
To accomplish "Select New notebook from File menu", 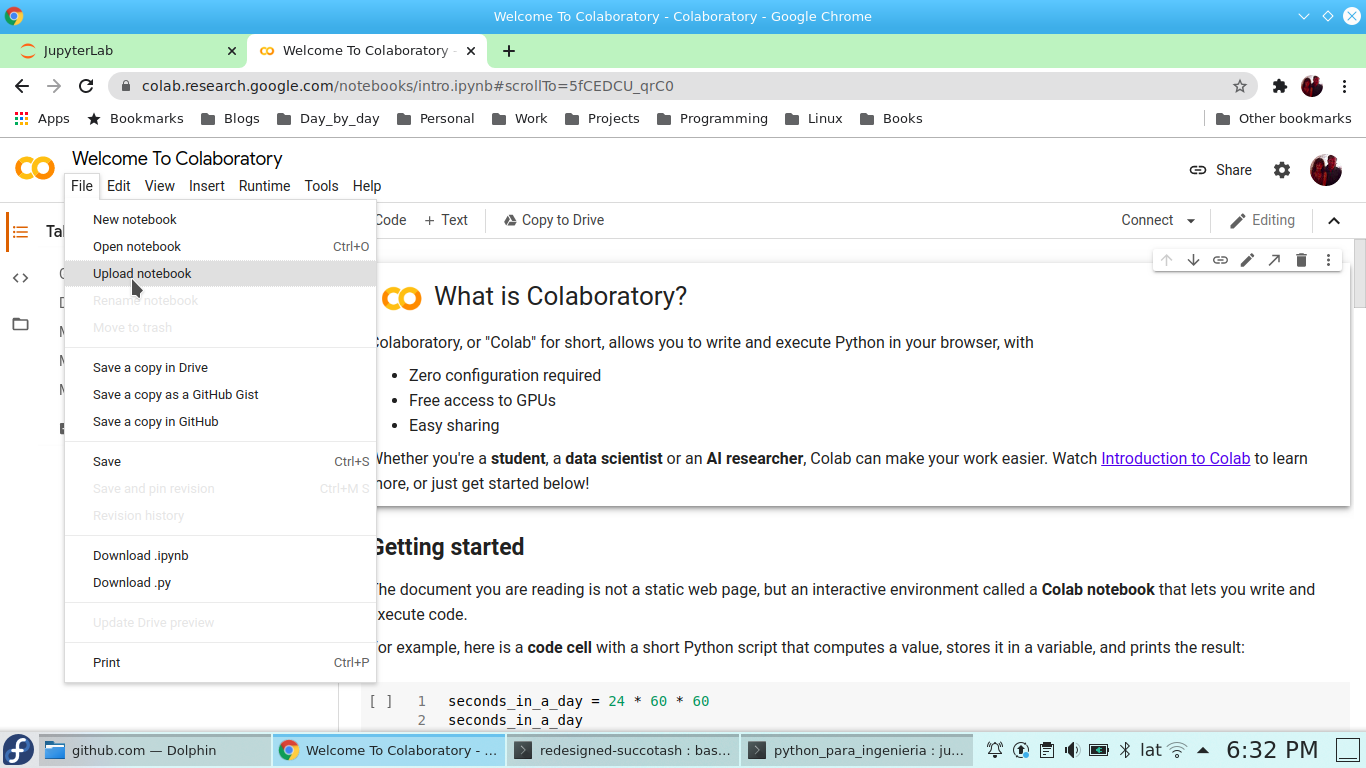I will [221, 220].
